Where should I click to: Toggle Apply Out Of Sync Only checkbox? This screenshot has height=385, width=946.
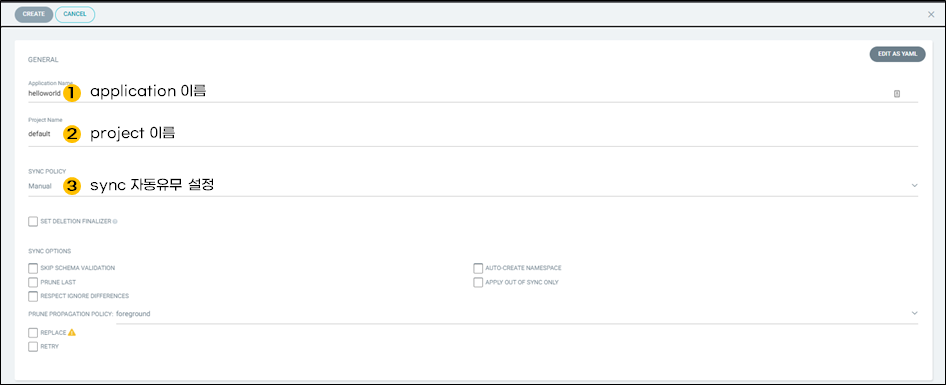coord(478,282)
